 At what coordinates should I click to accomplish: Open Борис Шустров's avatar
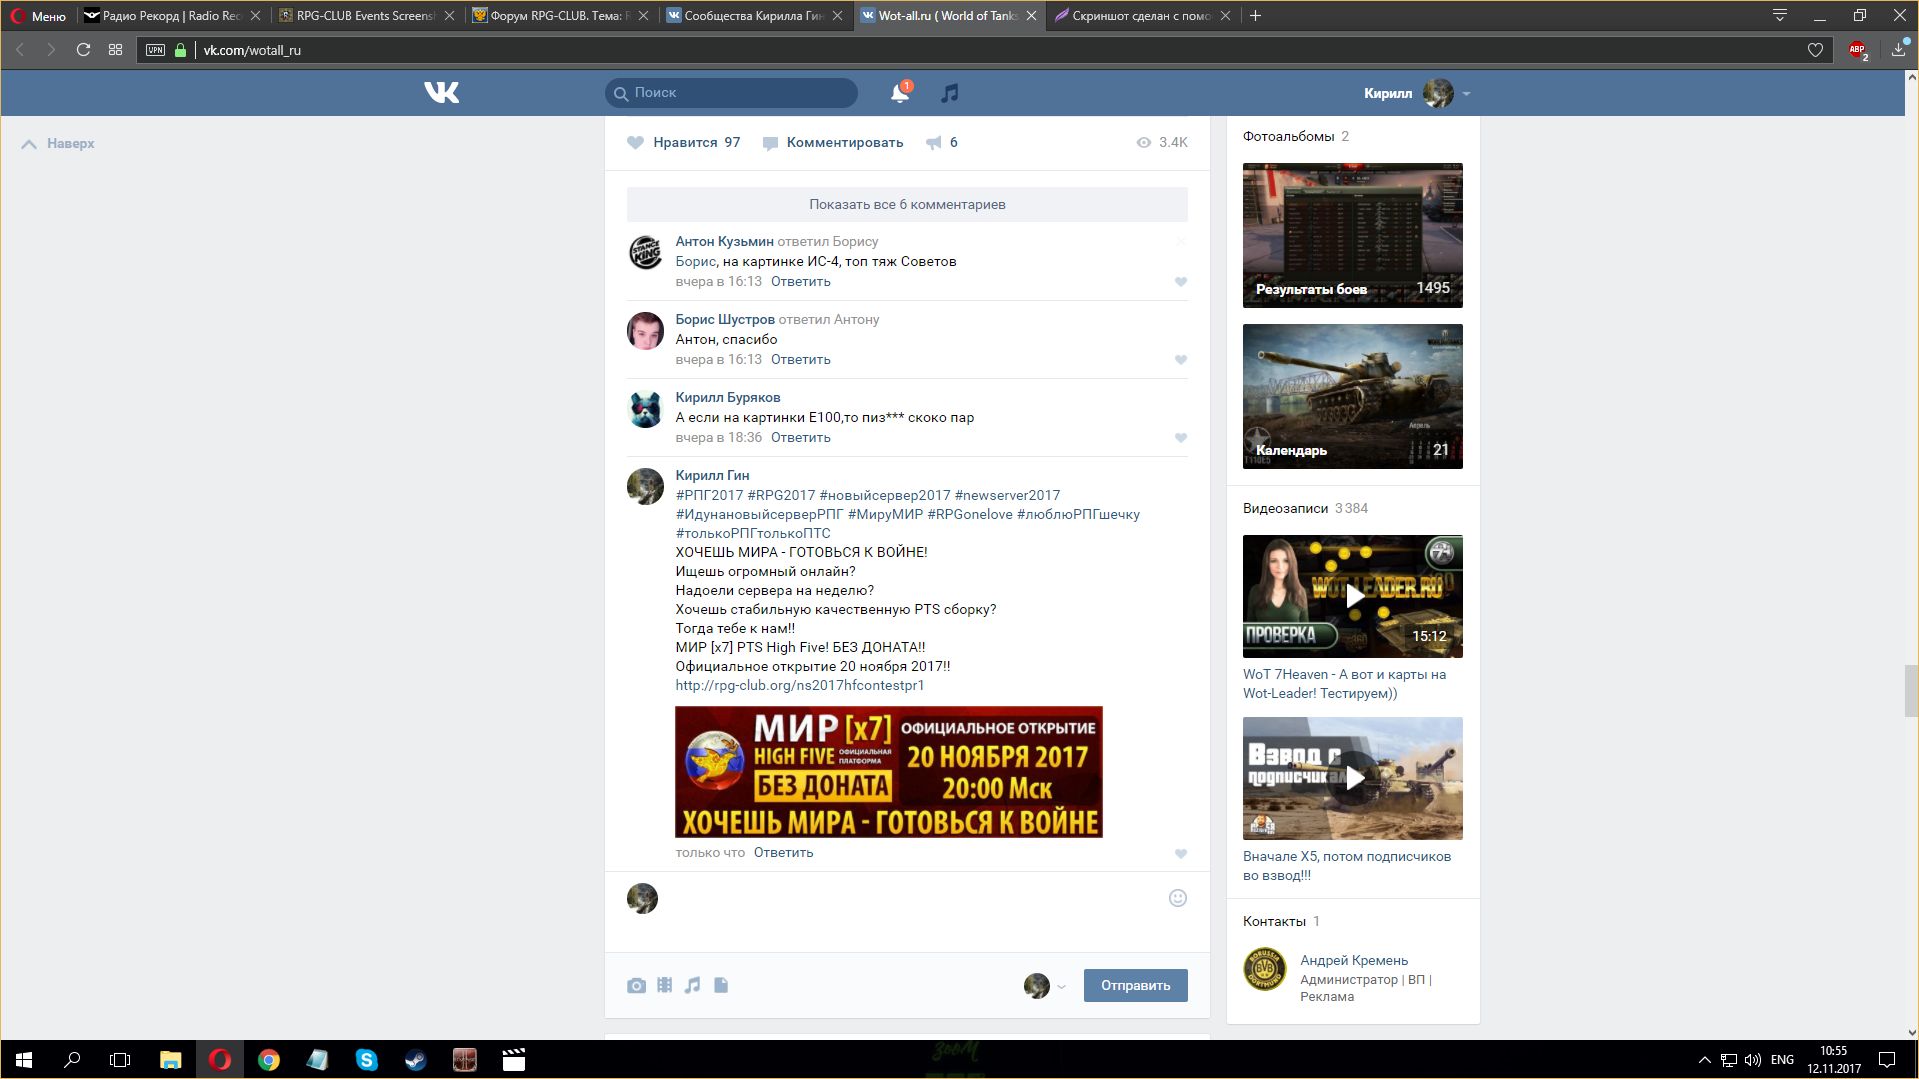[645, 331]
